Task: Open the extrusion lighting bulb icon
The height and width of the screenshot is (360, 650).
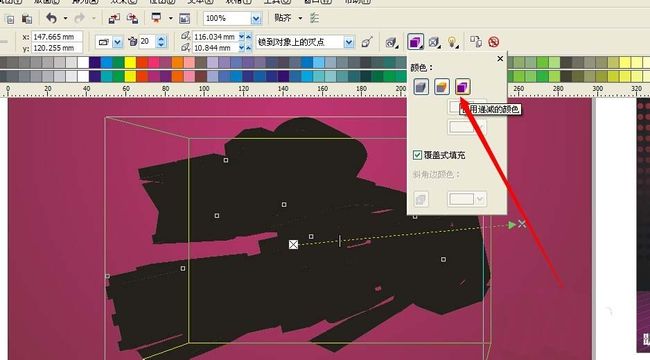Action: coord(452,42)
